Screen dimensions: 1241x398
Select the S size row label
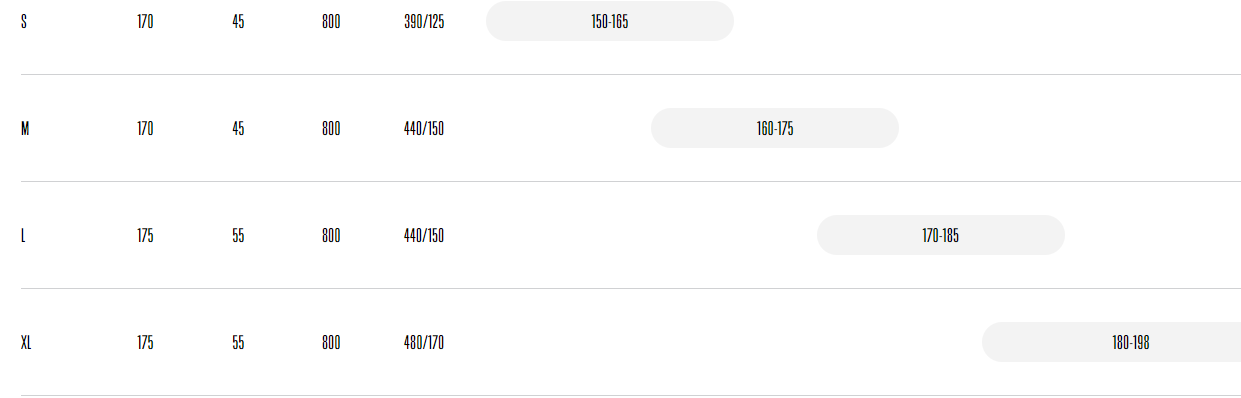(x=24, y=21)
